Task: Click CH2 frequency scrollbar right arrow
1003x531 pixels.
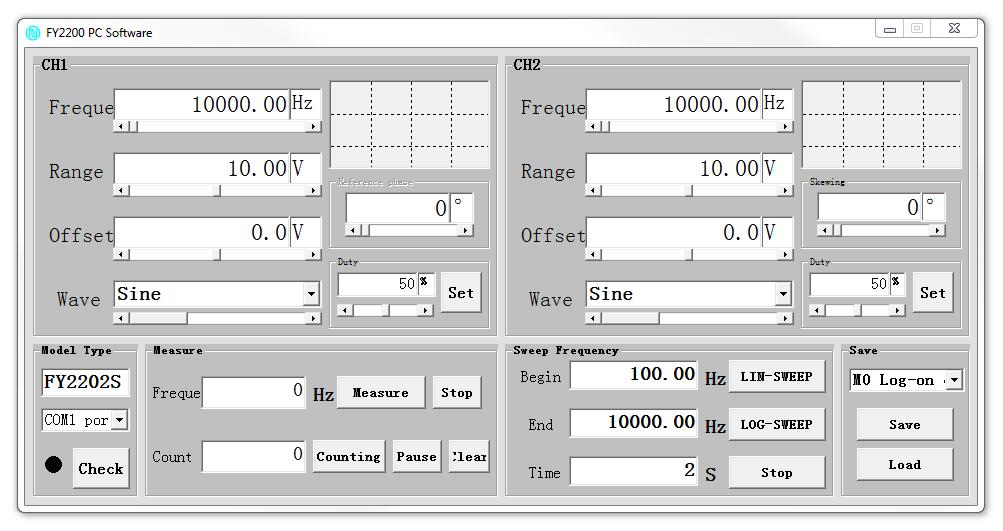Action: click(x=786, y=127)
